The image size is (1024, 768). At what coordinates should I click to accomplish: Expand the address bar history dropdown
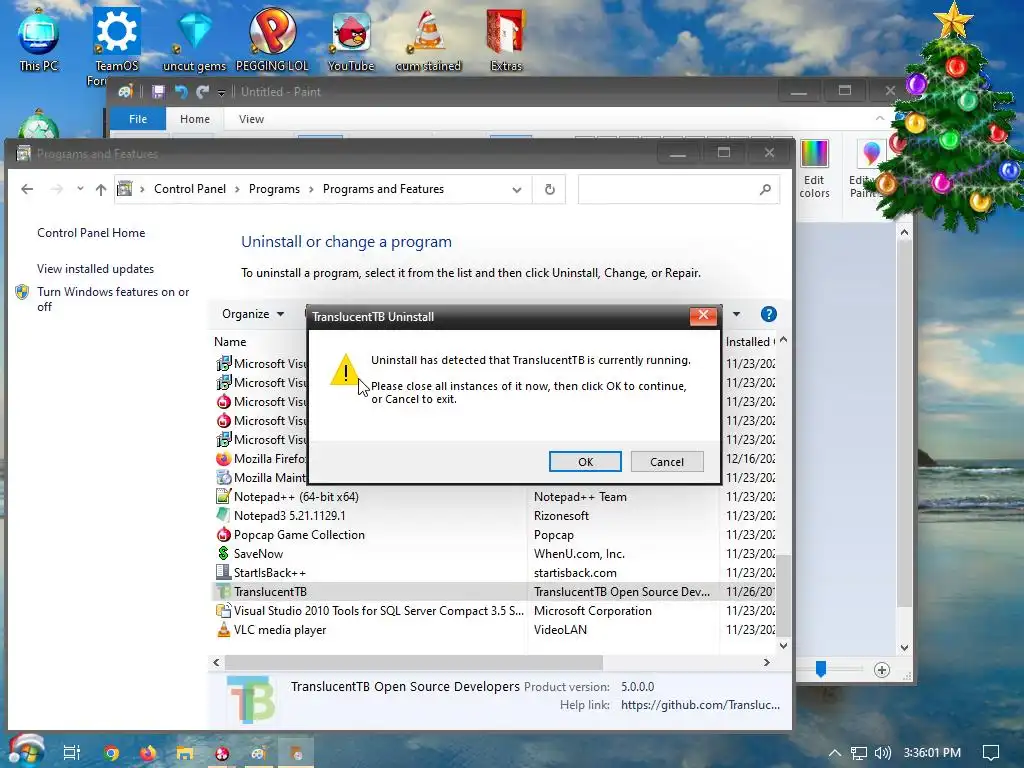[517, 190]
